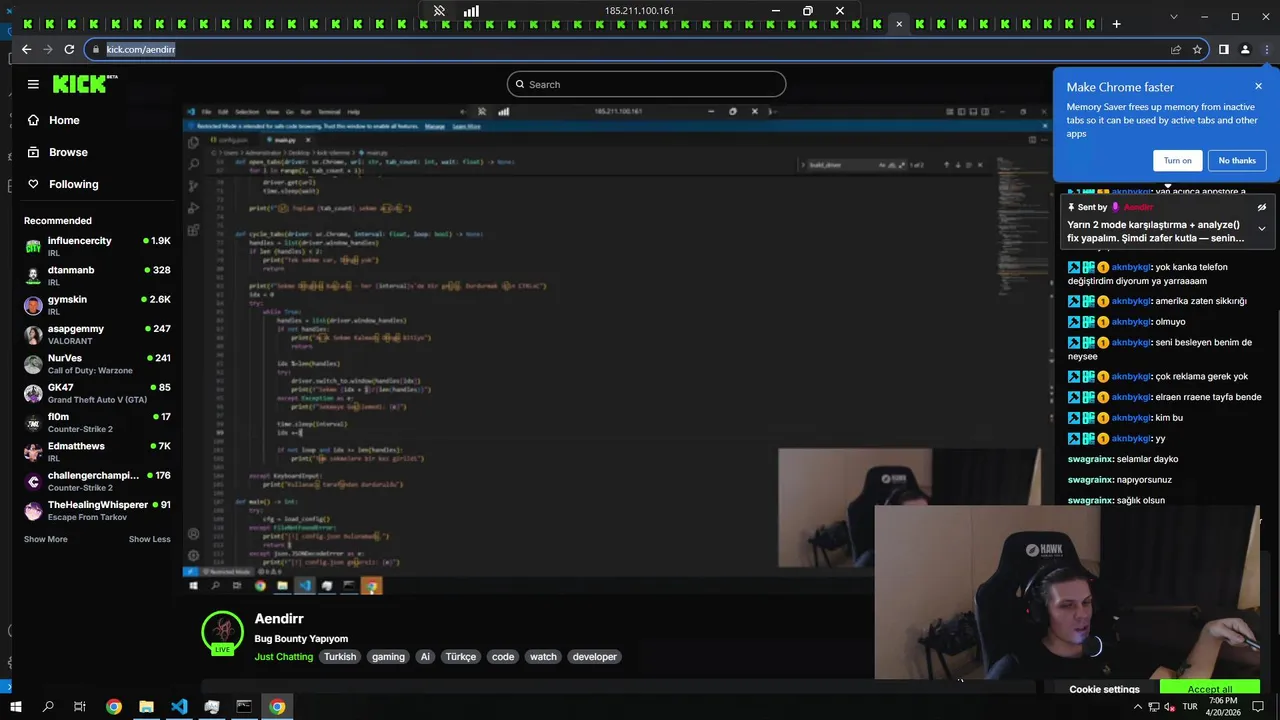View site information lock icon
This screenshot has height=720, width=1280.
[x=95, y=49]
